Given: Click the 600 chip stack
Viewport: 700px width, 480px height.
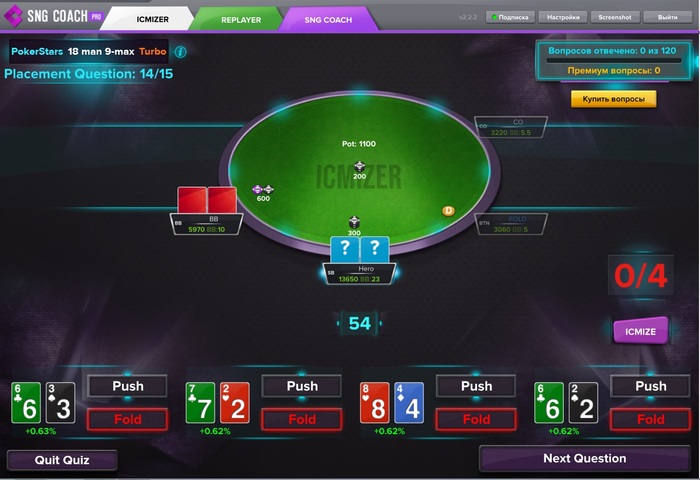Looking at the screenshot, I should [263, 193].
